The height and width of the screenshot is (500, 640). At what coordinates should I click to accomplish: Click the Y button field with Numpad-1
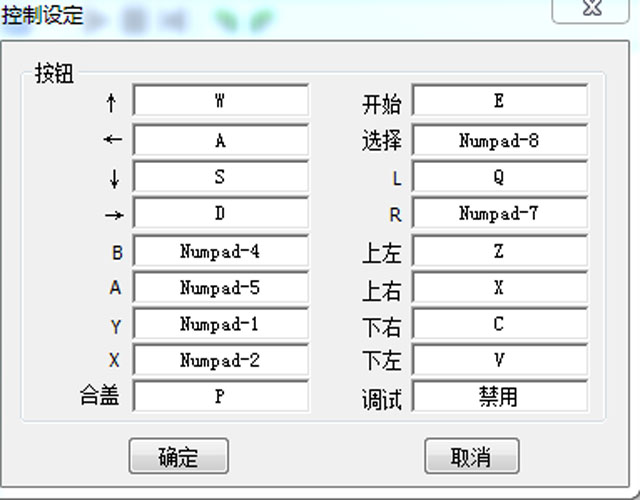220,325
